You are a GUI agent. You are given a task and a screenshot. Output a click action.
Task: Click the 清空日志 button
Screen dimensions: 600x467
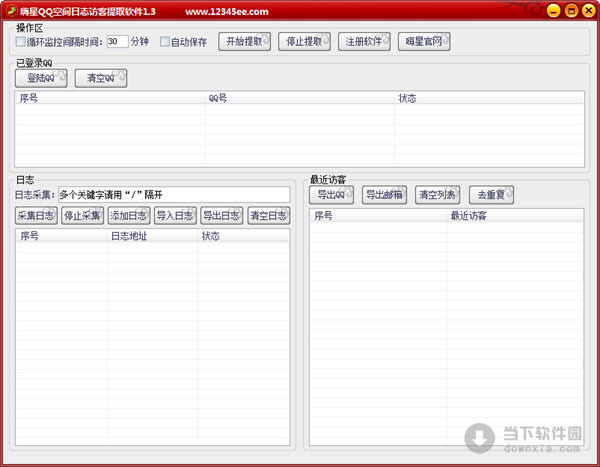[x=269, y=216]
